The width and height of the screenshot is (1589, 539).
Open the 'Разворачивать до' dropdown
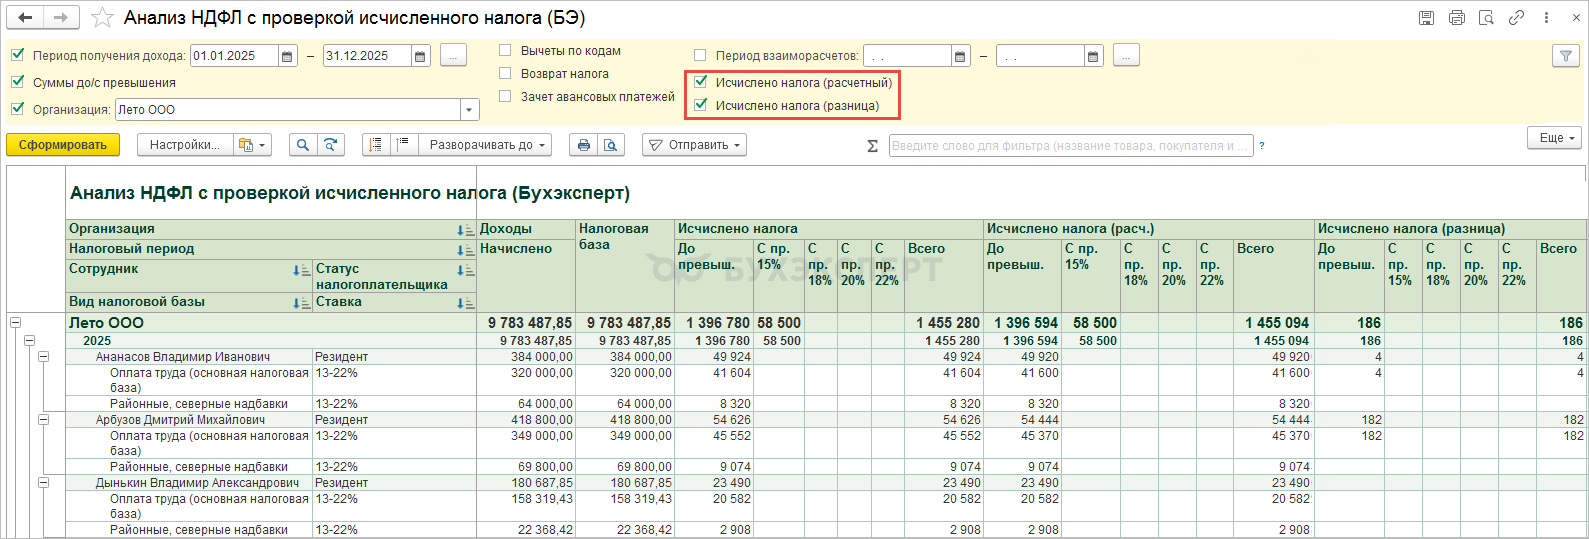(488, 145)
